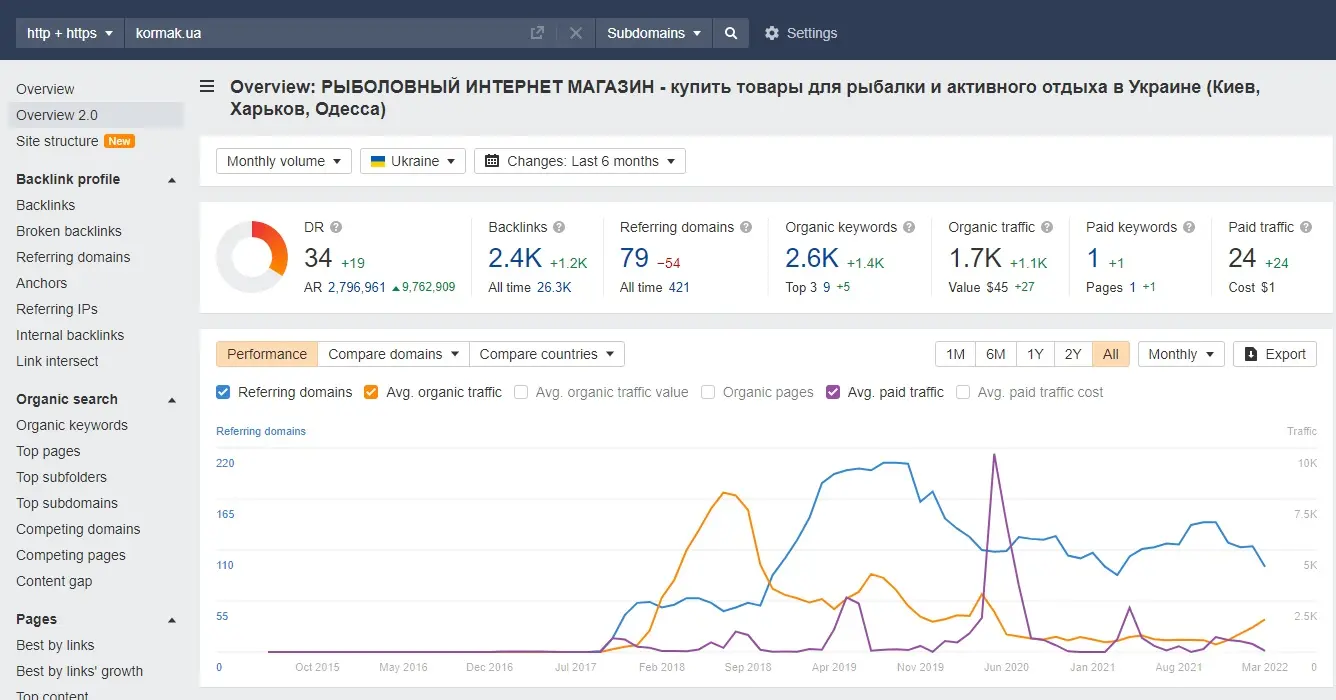Toggle the hamburger sidebar menu icon
The width and height of the screenshot is (1336, 700).
[x=207, y=87]
